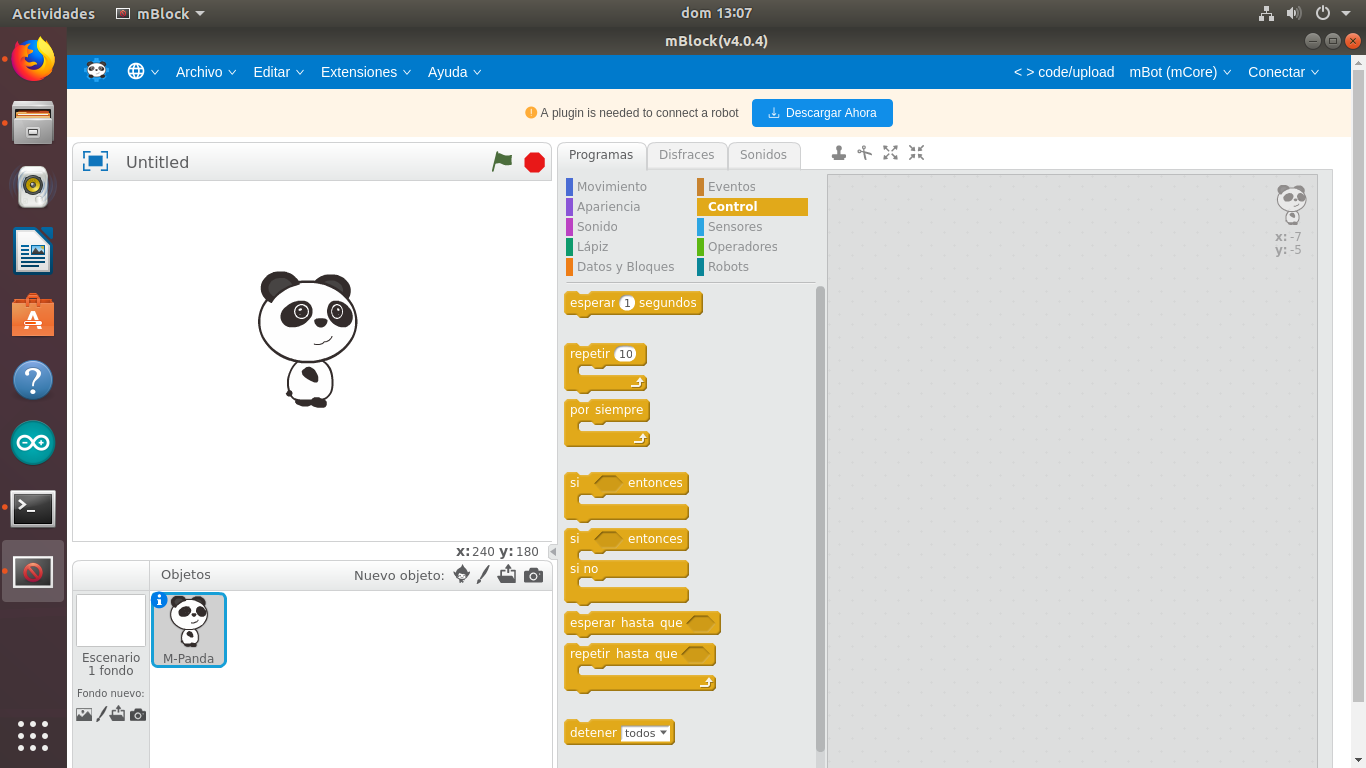Click the Descargar Ahora button
The width and height of the screenshot is (1366, 768).
[x=822, y=113]
